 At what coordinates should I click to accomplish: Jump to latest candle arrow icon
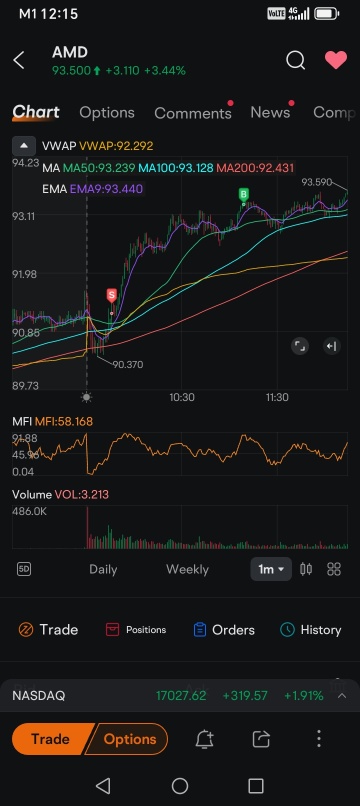[332, 346]
